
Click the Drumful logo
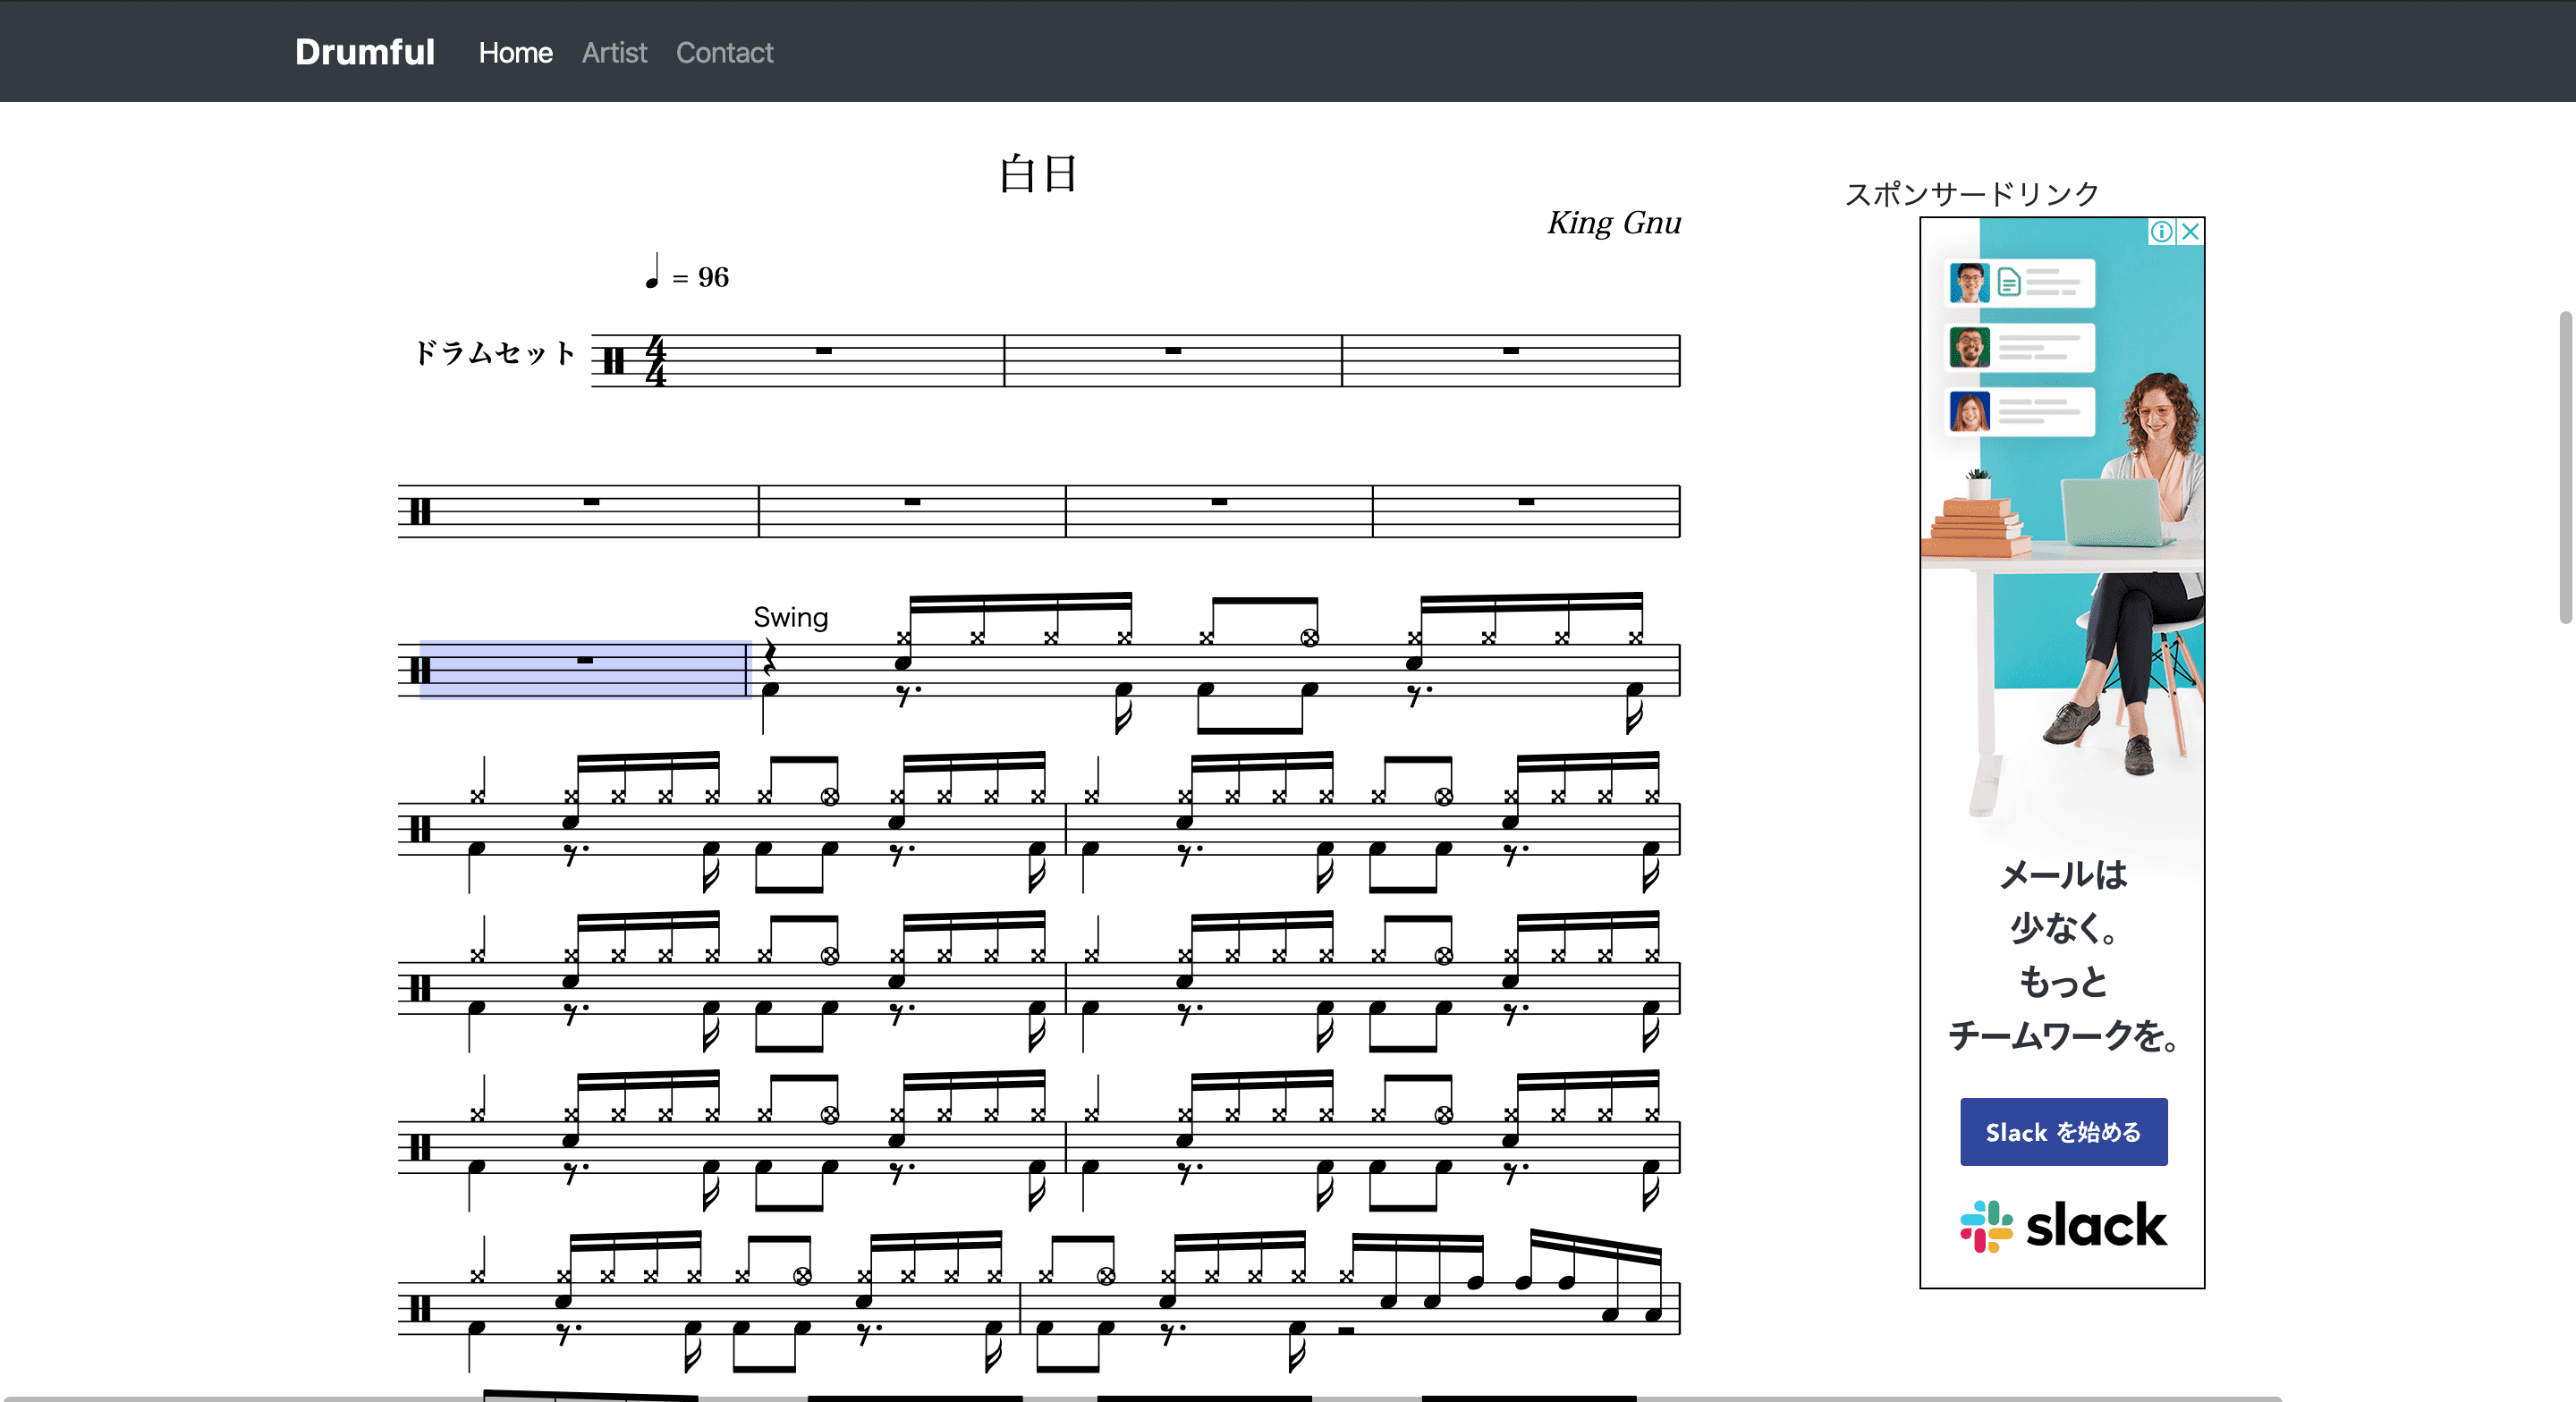pos(364,51)
